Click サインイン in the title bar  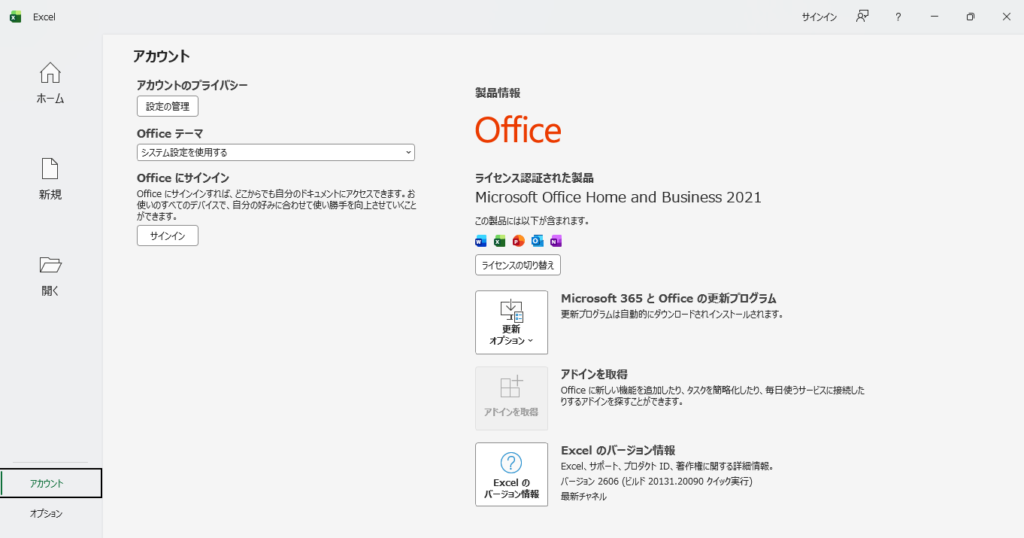coord(819,17)
